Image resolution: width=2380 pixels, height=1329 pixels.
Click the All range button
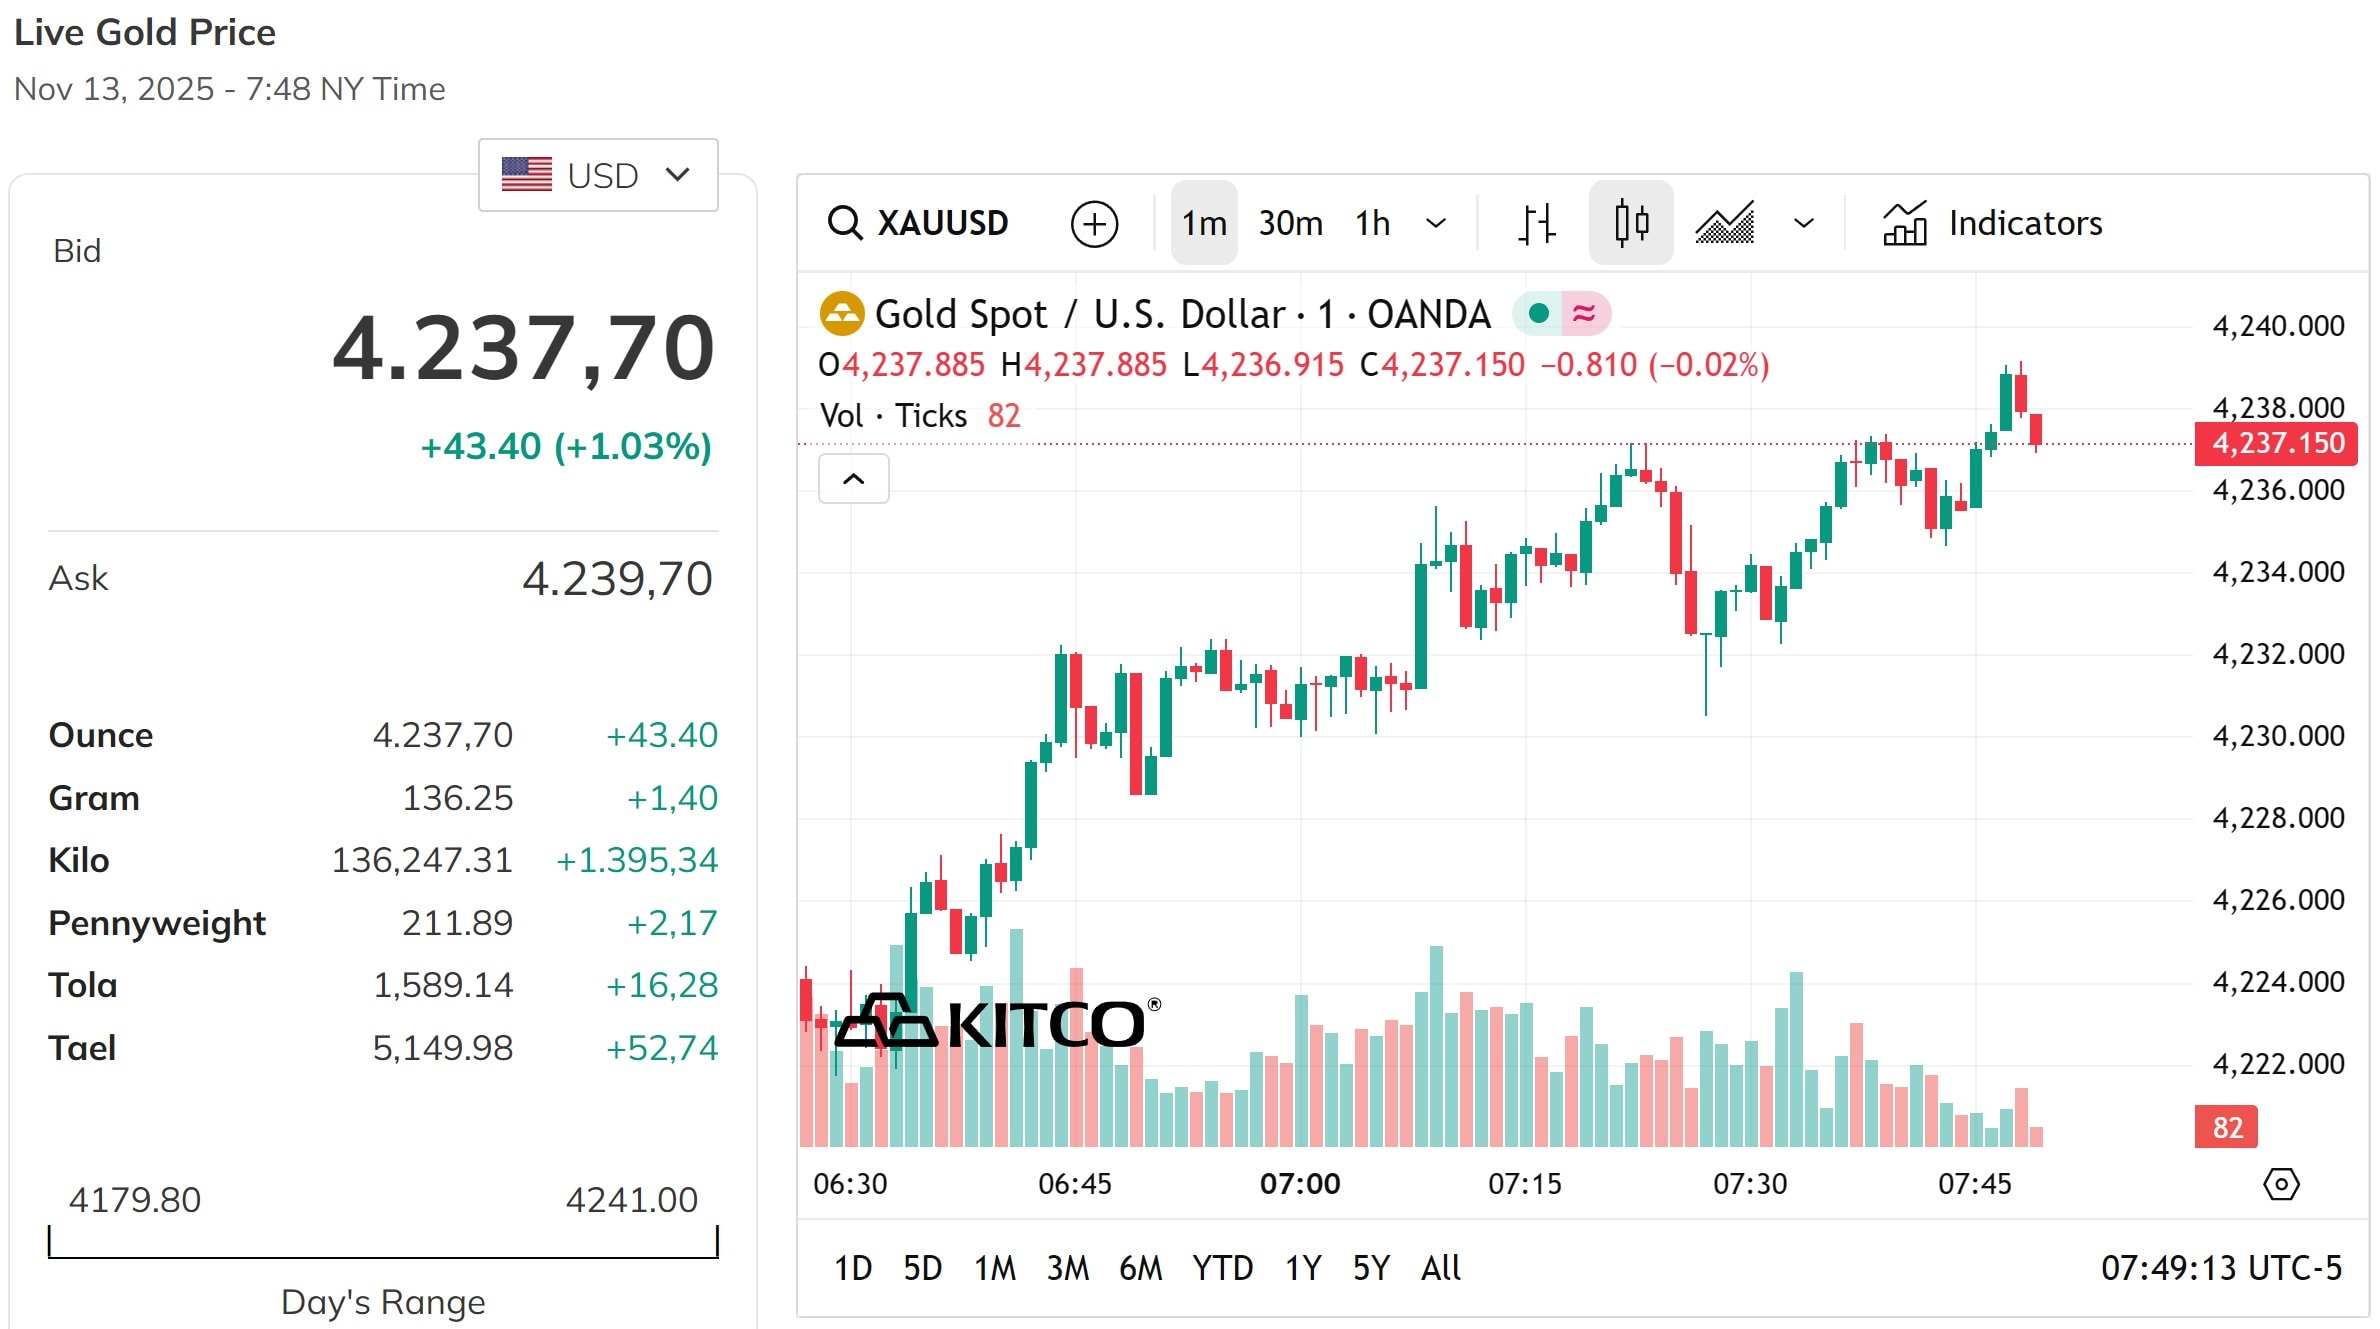coord(1439,1267)
